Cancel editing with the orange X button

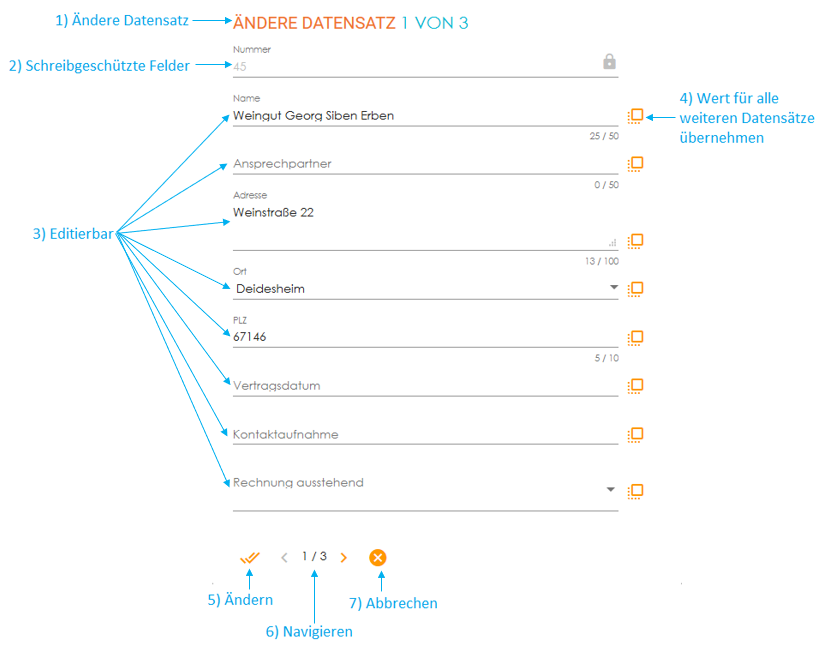pyautogui.click(x=378, y=558)
